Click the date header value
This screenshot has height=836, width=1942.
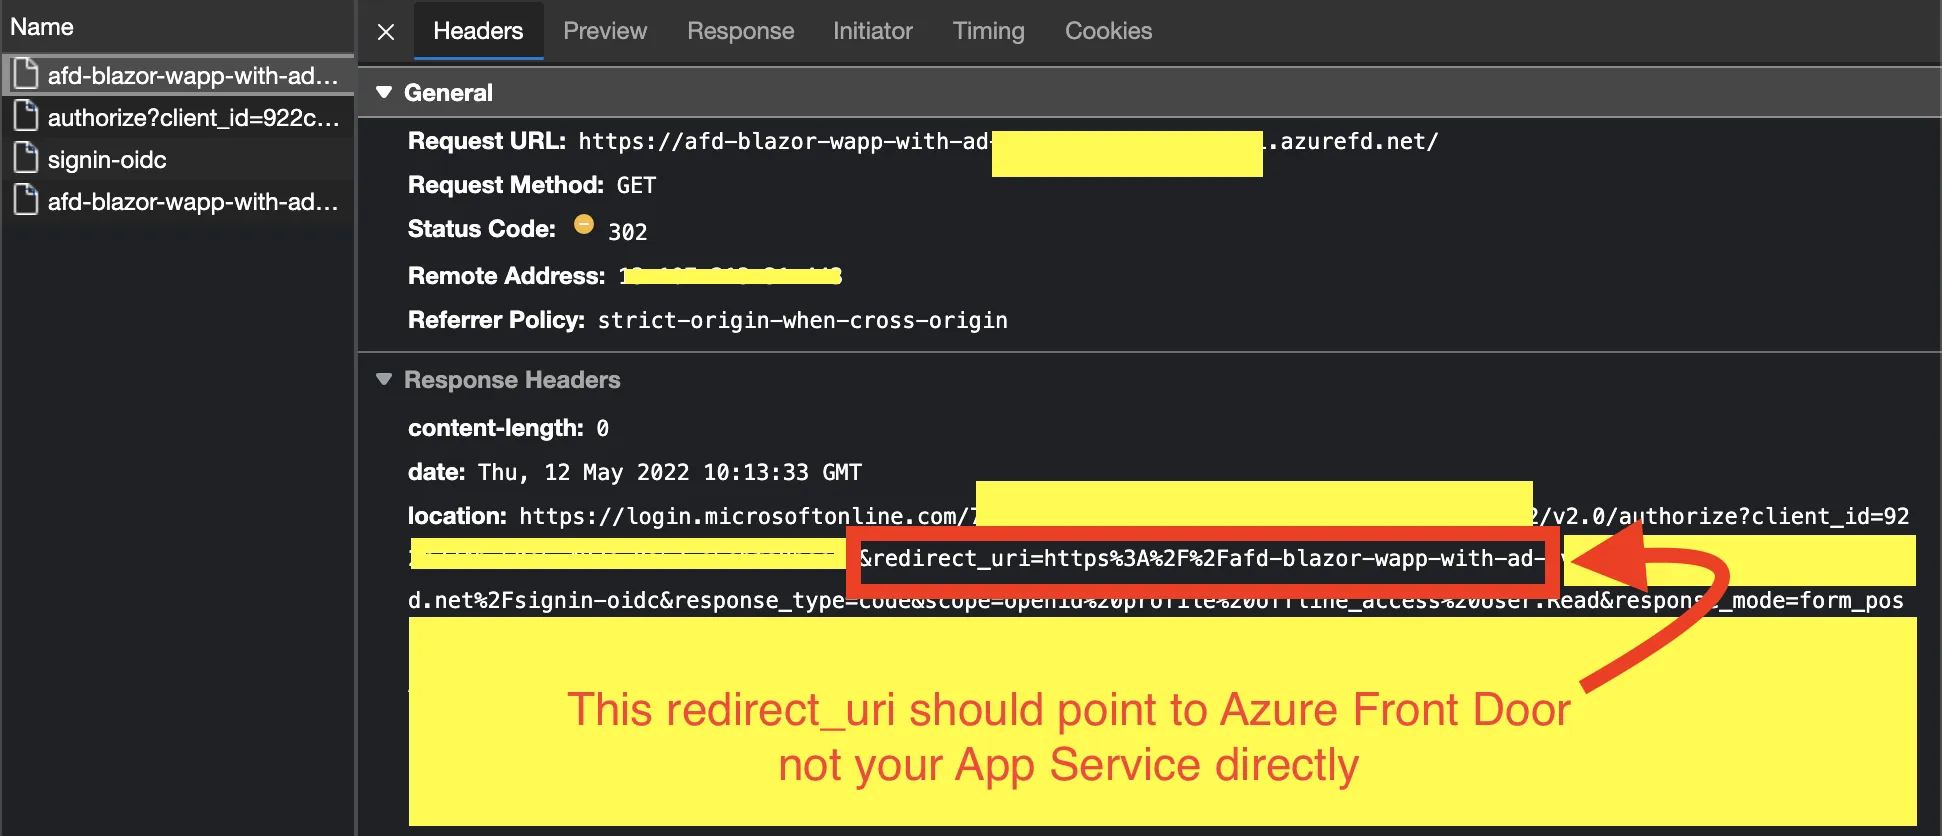[670, 472]
